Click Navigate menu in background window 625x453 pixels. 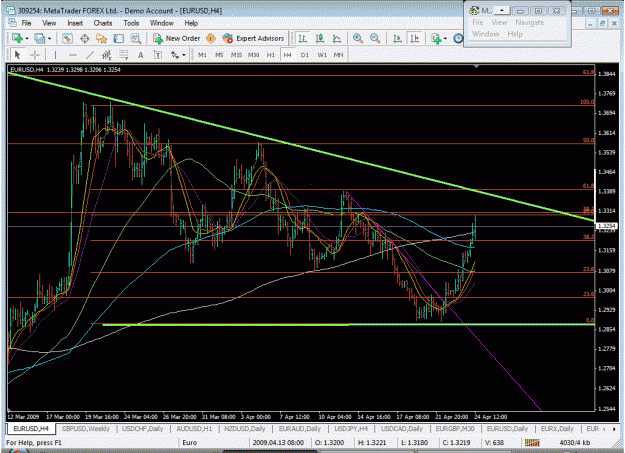pos(529,22)
